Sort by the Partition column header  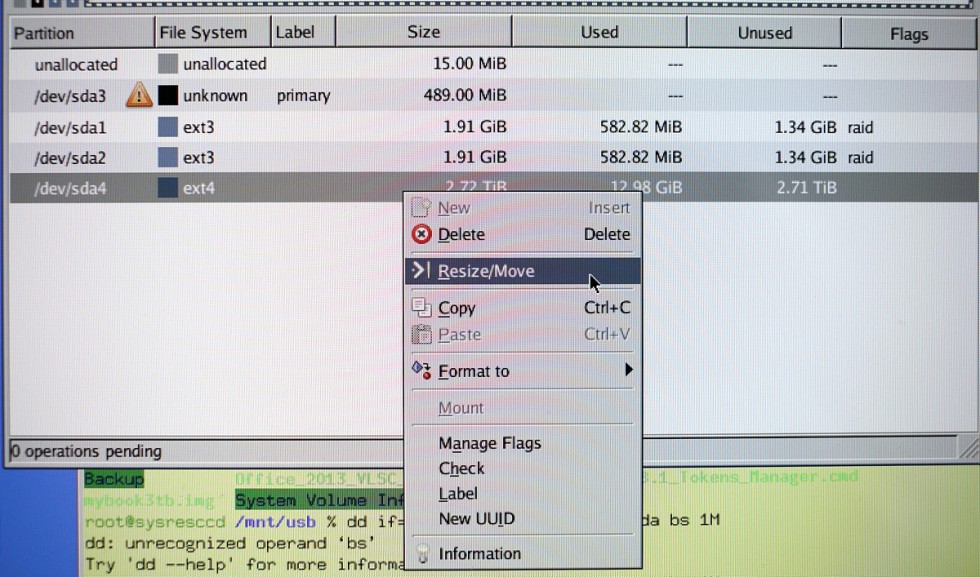pyautogui.click(x=44, y=33)
